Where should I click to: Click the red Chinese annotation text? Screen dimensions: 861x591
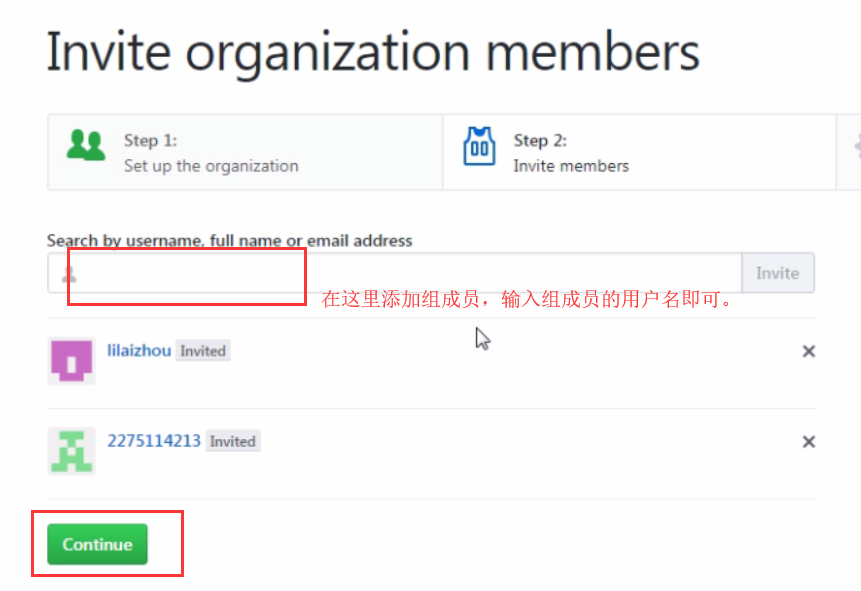click(x=527, y=299)
